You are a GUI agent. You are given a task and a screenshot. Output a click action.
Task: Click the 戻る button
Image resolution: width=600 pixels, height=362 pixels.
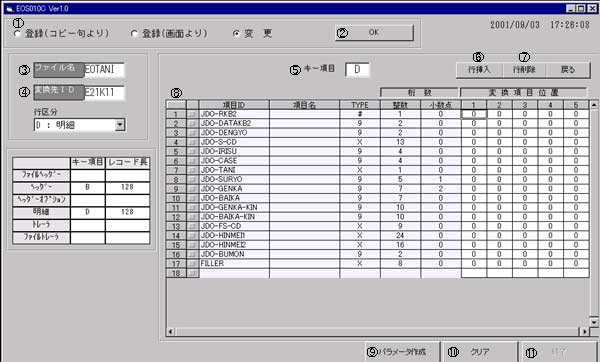[568, 70]
